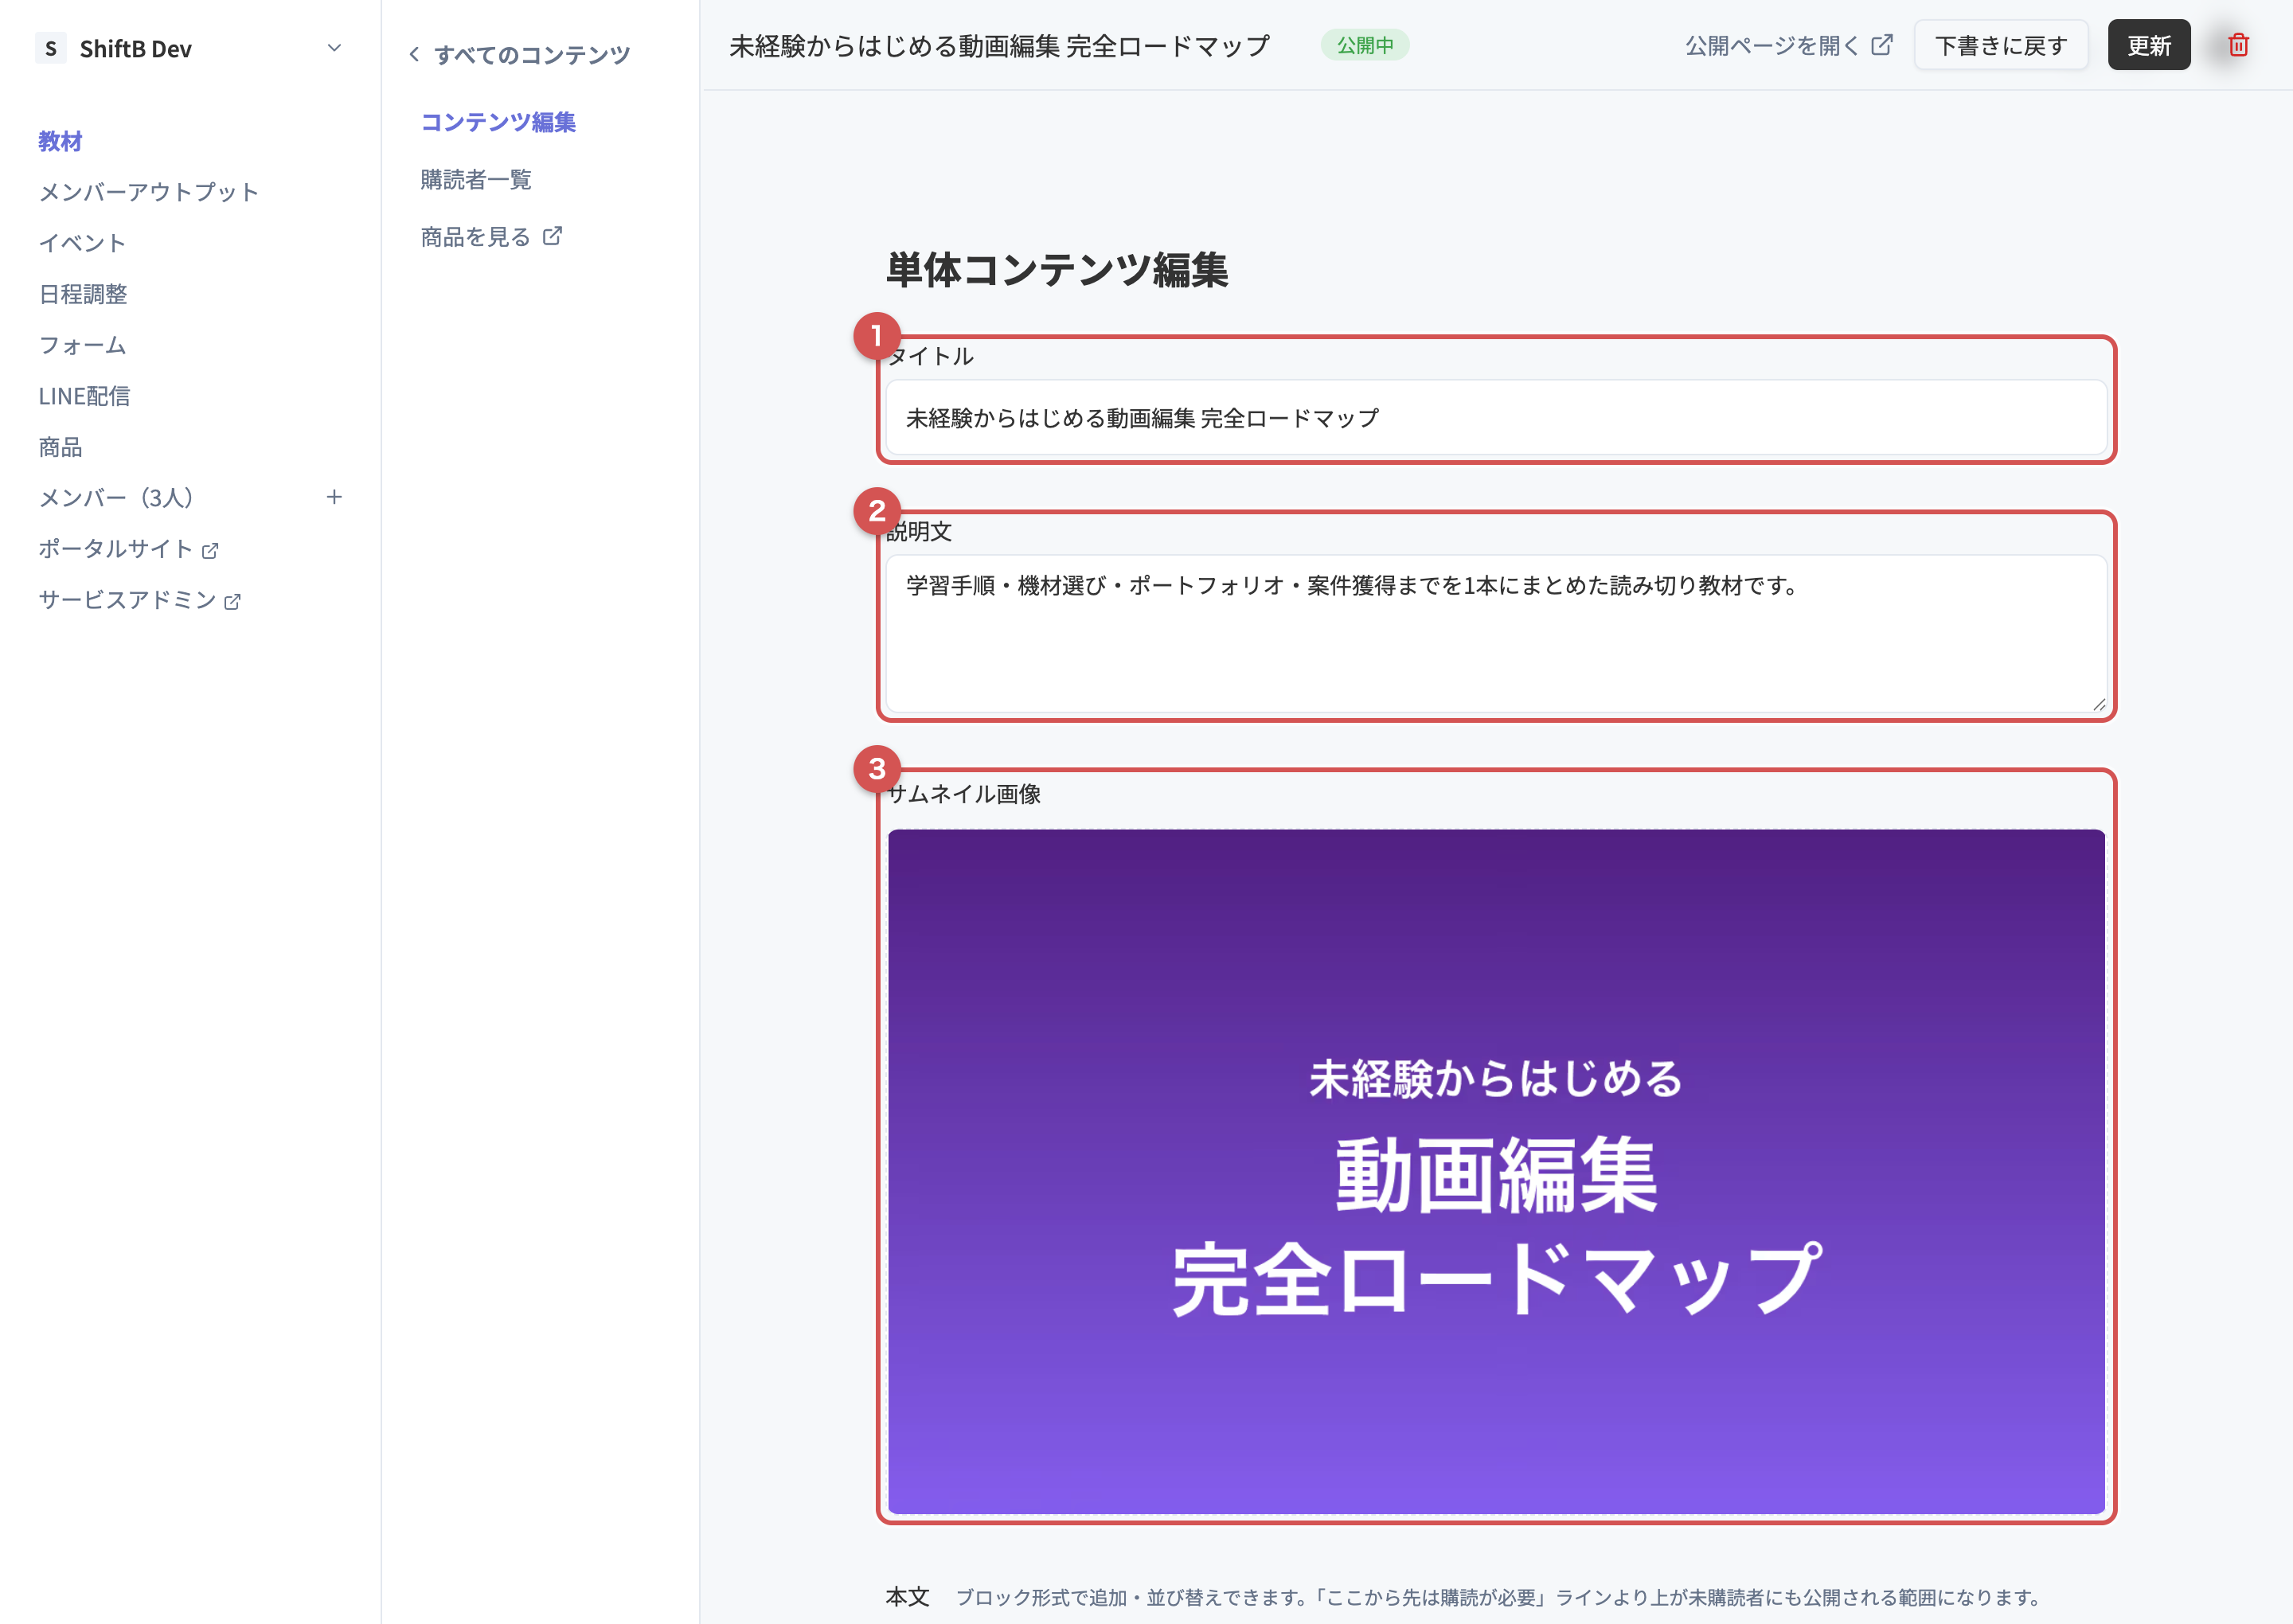Screen dimensions: 2293x1624
Task: Click the 更新 button
Action: pos(2149,45)
